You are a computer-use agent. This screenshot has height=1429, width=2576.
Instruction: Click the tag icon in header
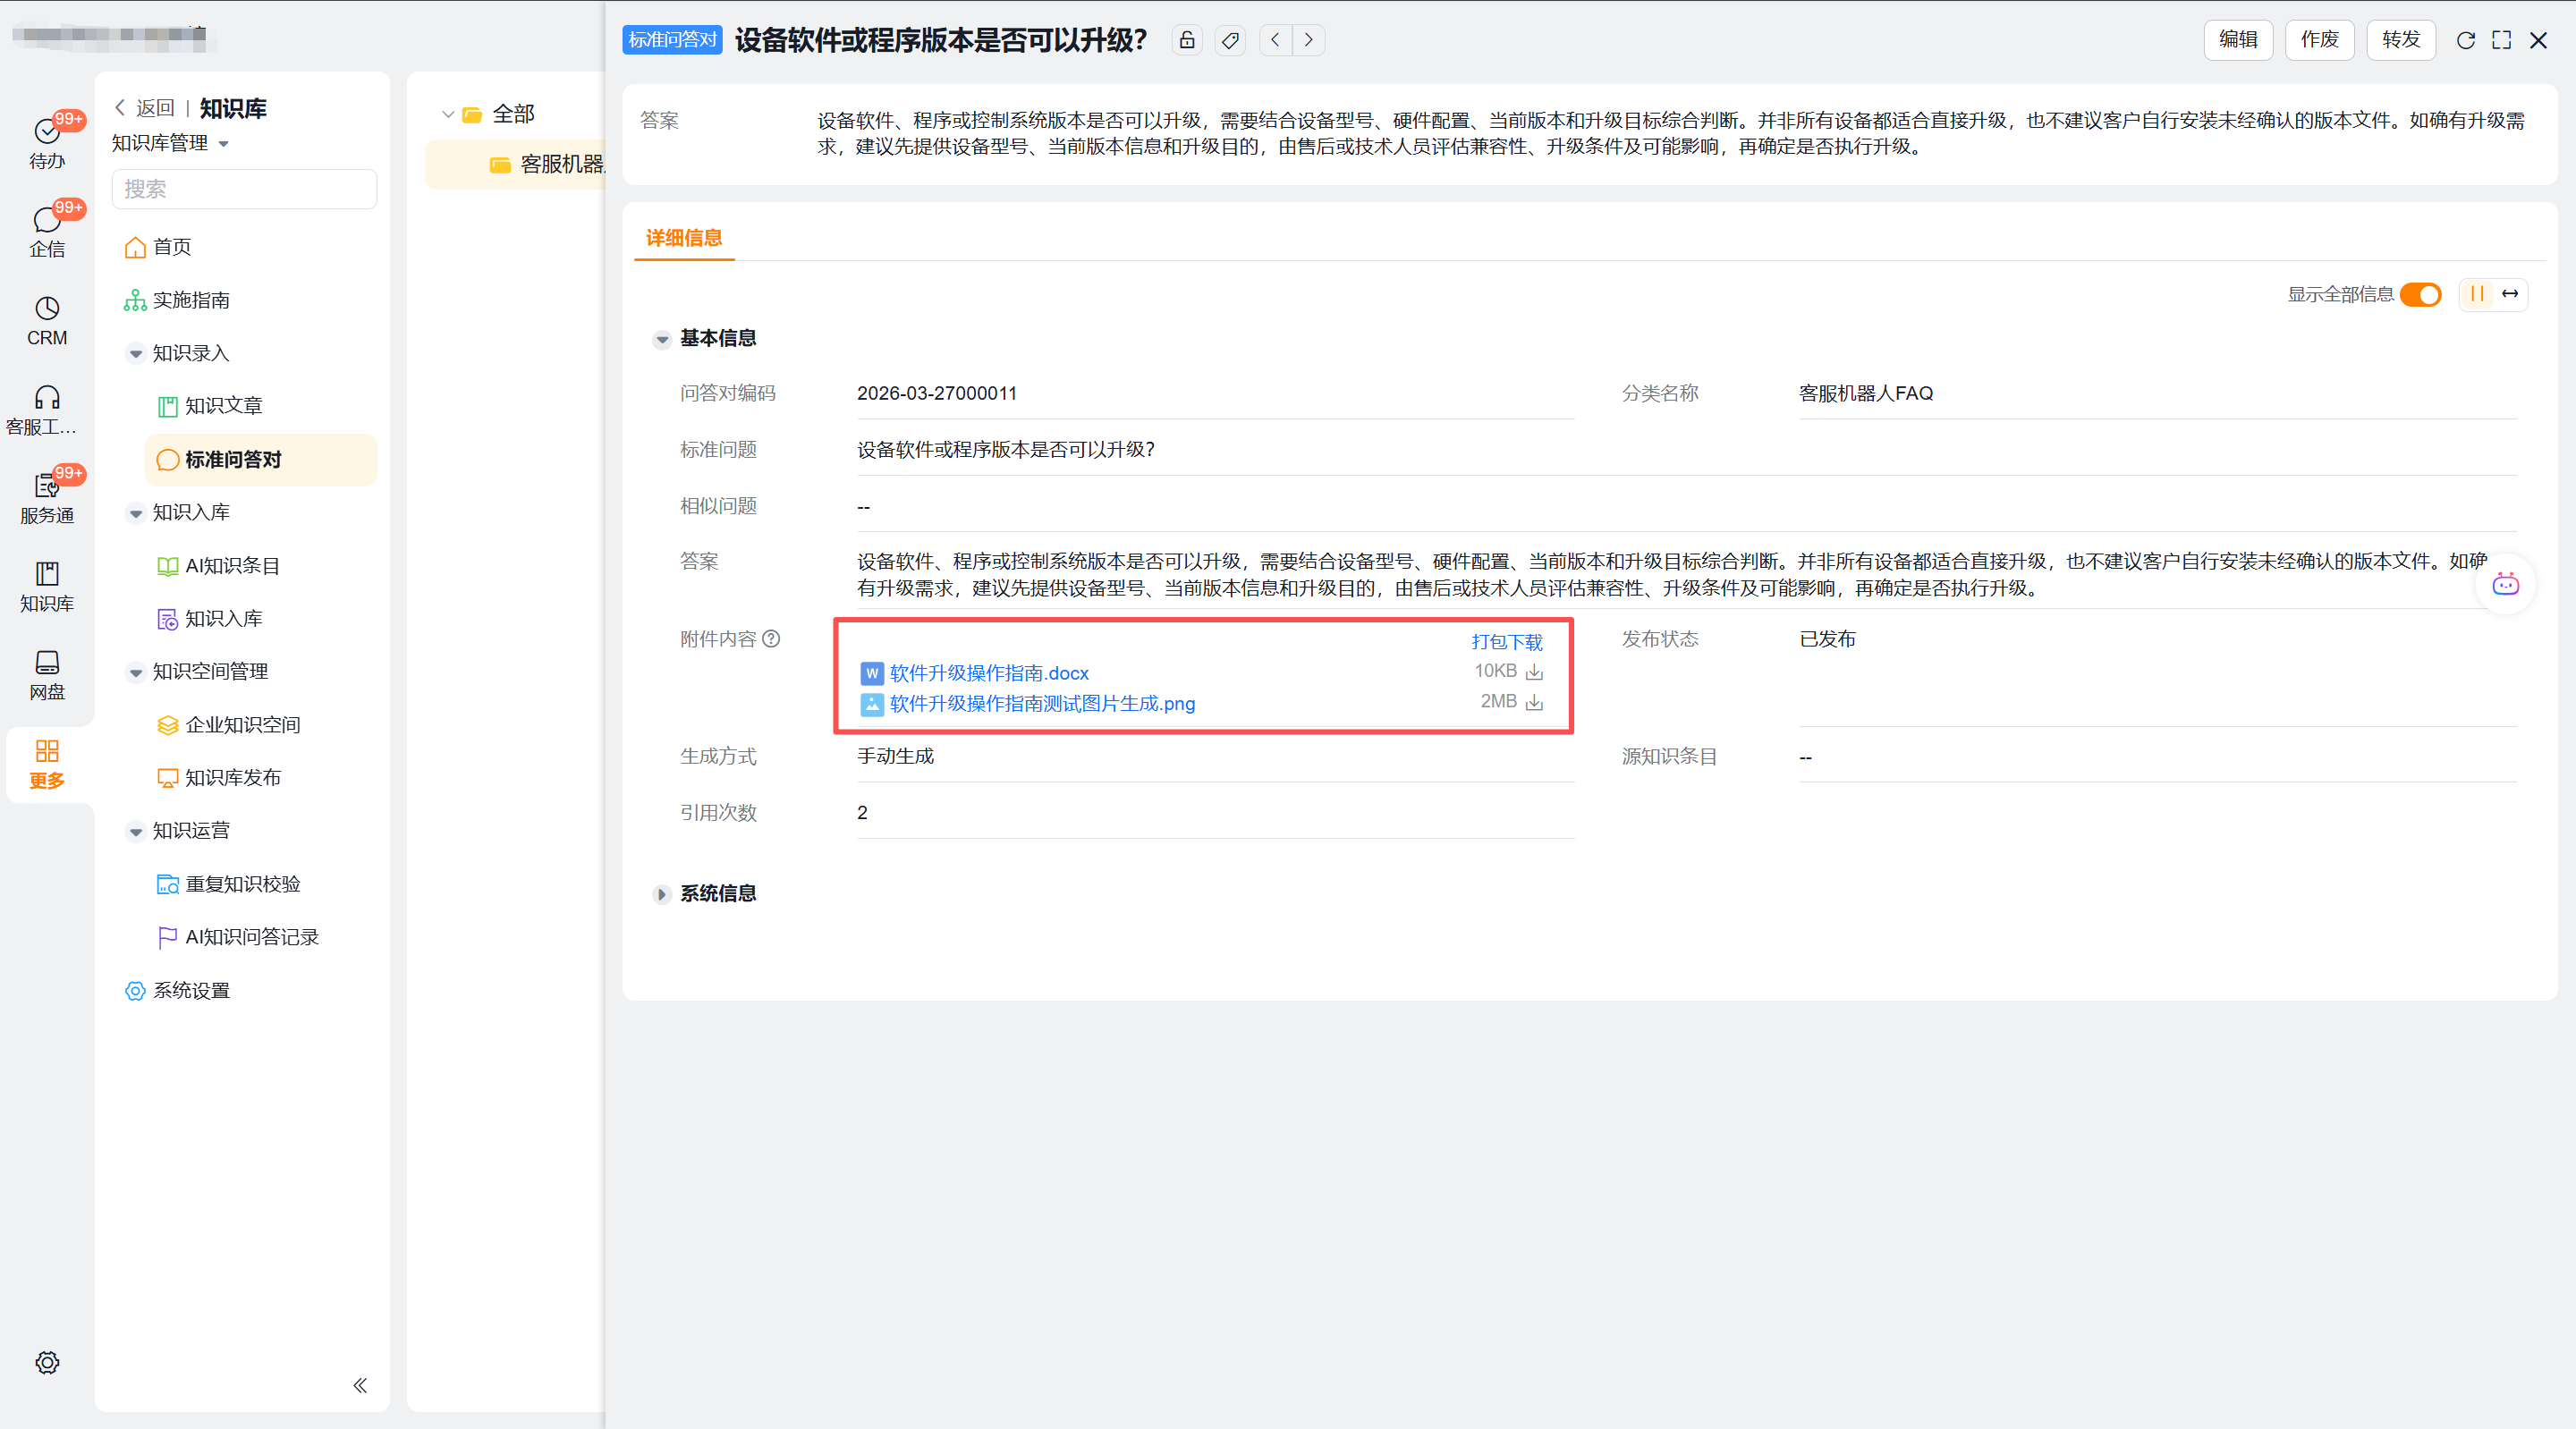(1230, 40)
